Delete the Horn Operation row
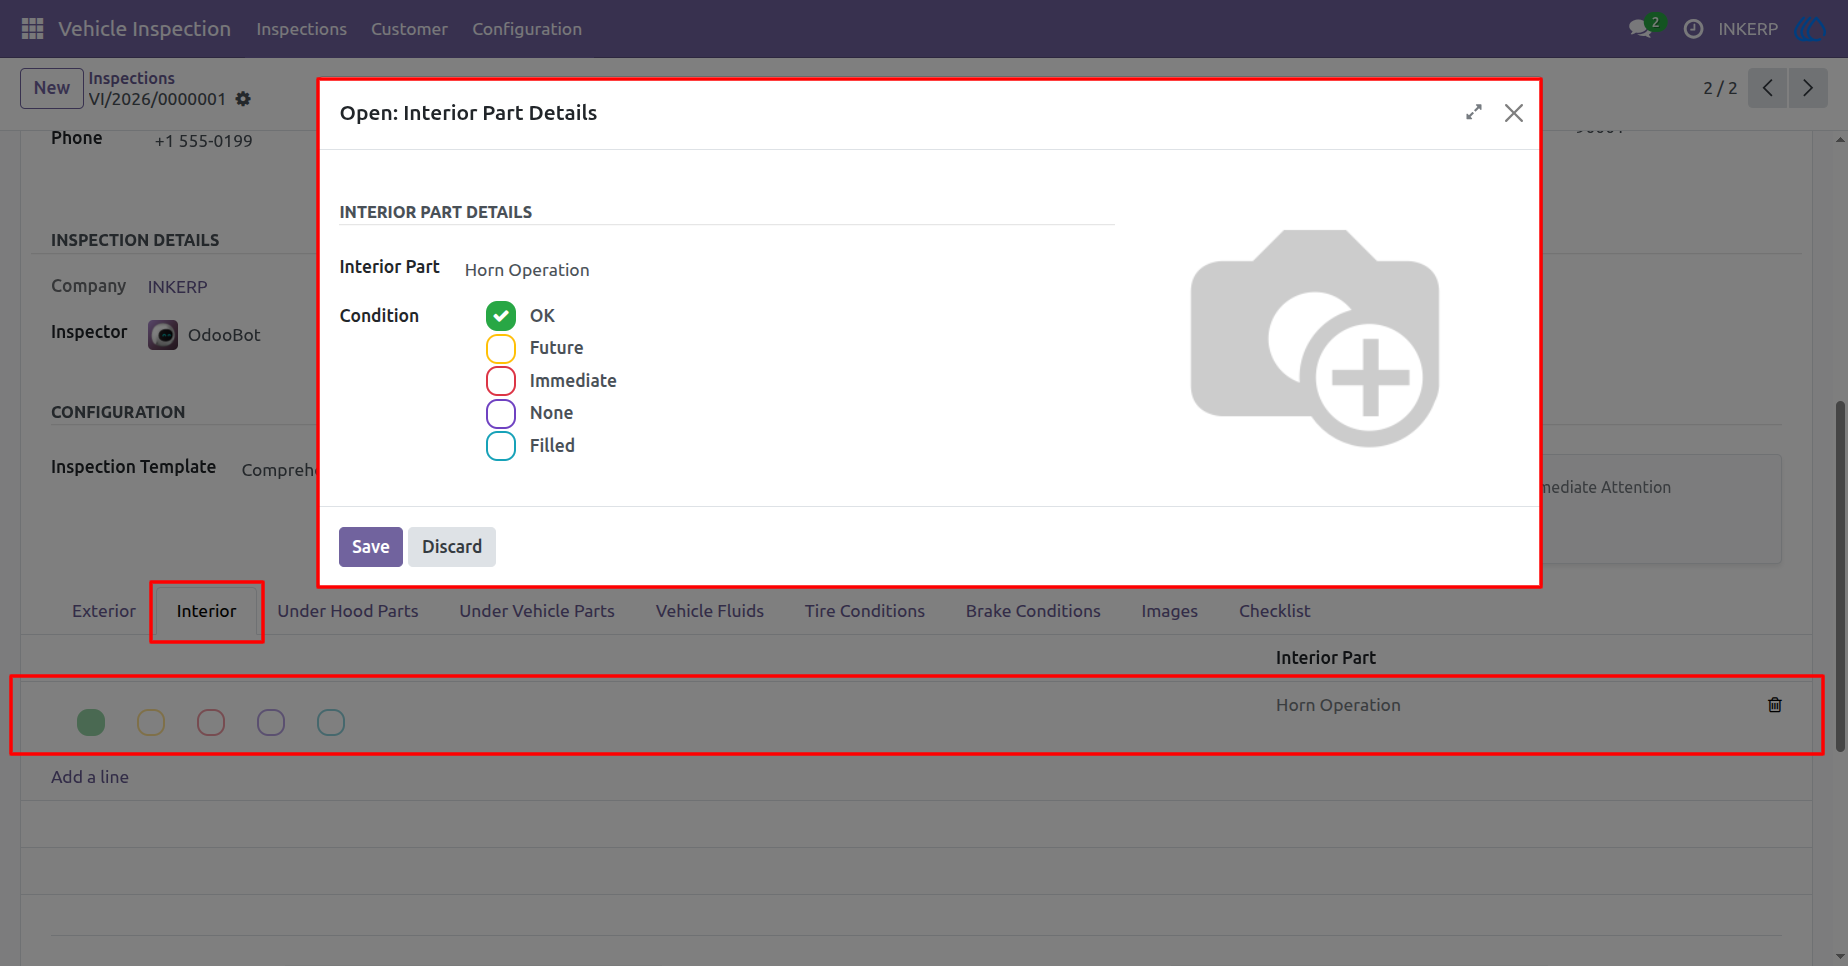This screenshot has width=1848, height=966. click(x=1775, y=705)
